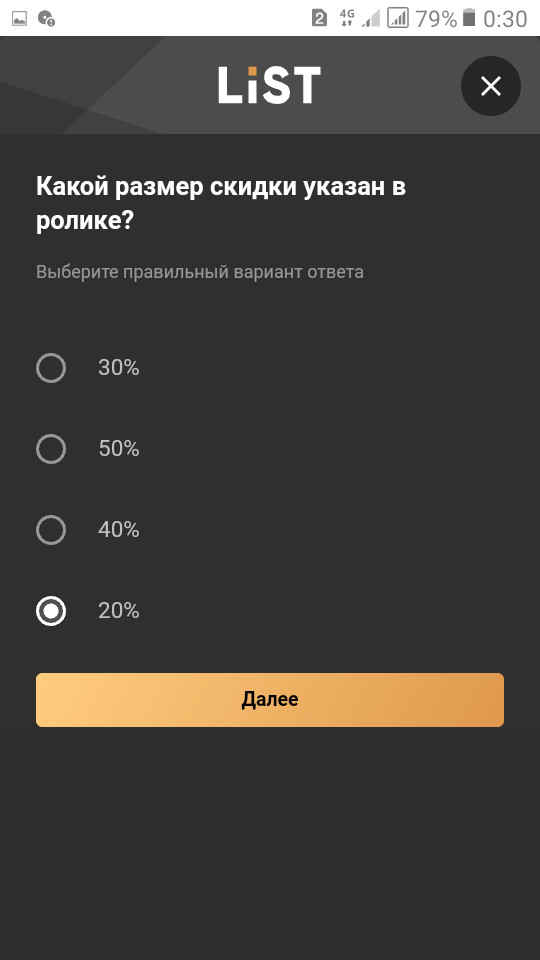Tap the 40% answer label
The image size is (540, 960).
(x=119, y=530)
